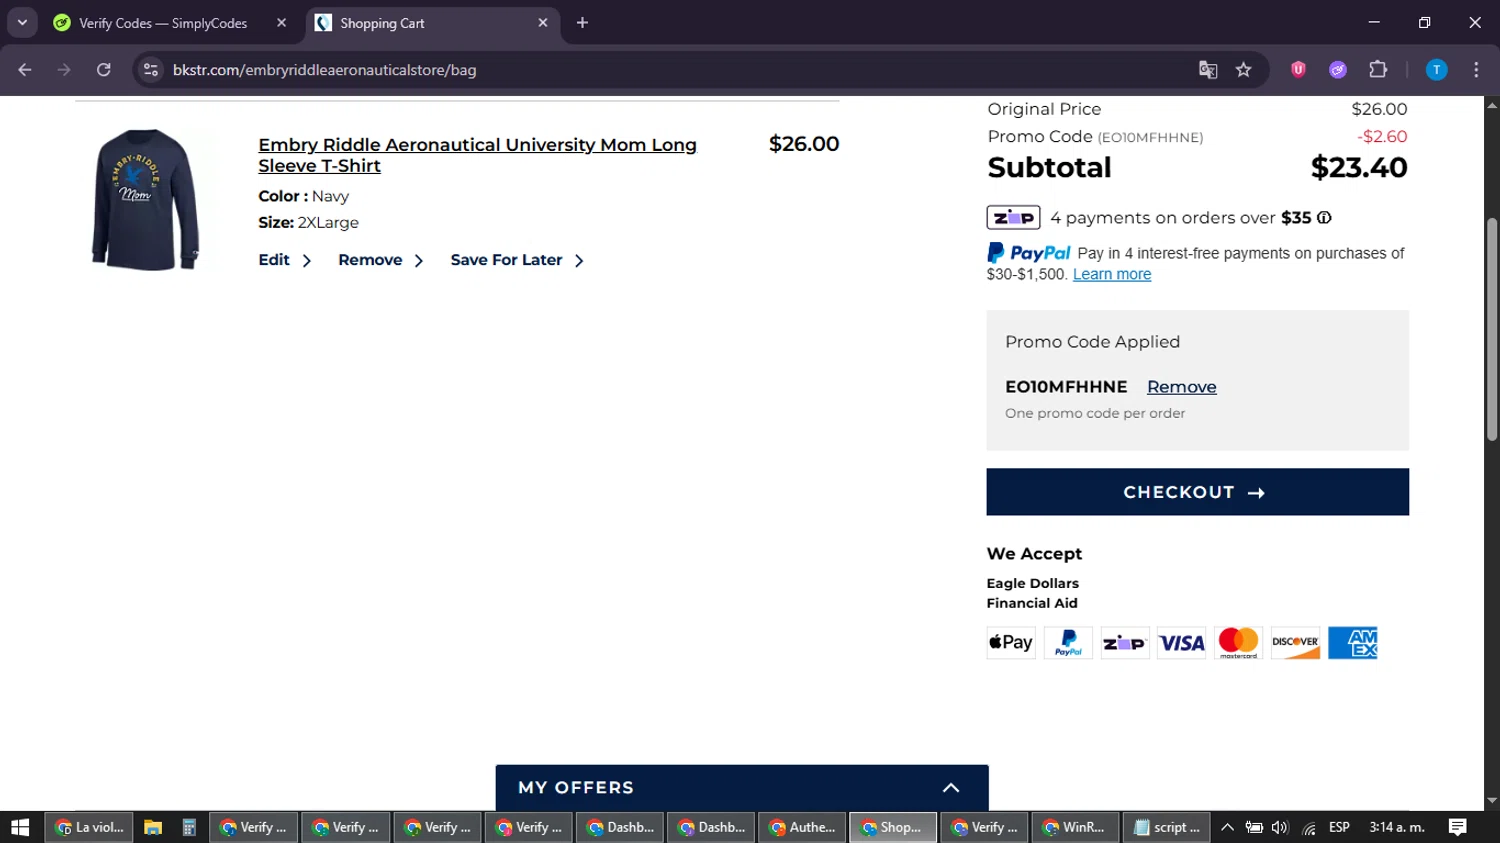Bookmark this page with the star icon
The width and height of the screenshot is (1500, 843).
[1243, 70]
